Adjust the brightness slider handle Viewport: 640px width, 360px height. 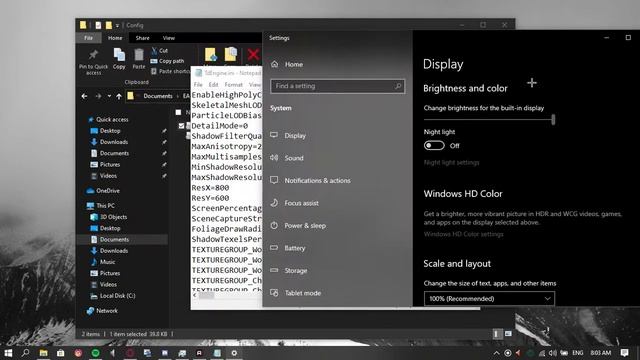[553, 120]
